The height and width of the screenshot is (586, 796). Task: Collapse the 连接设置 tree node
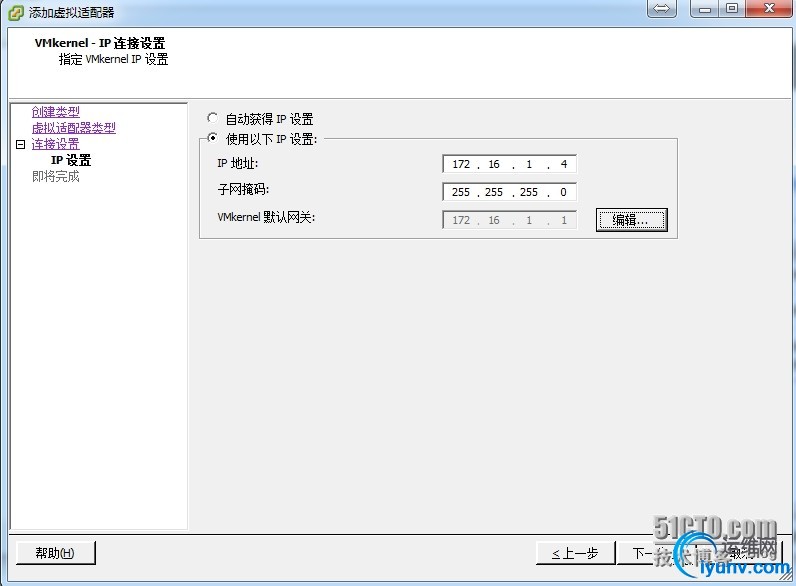tap(20, 145)
